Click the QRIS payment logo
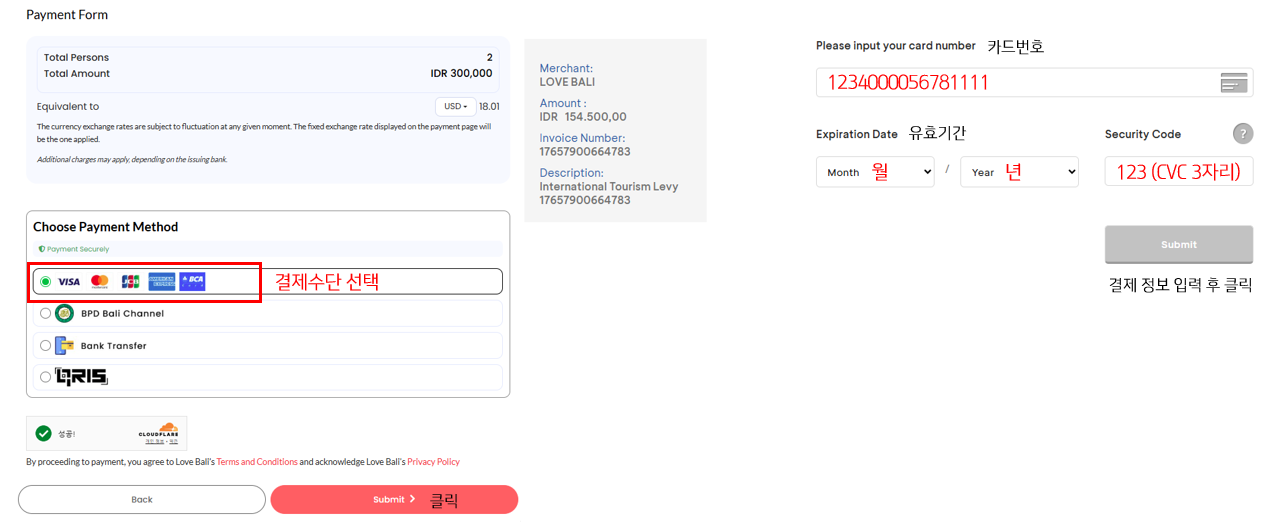This screenshot has width=1261, height=528. tap(82, 377)
